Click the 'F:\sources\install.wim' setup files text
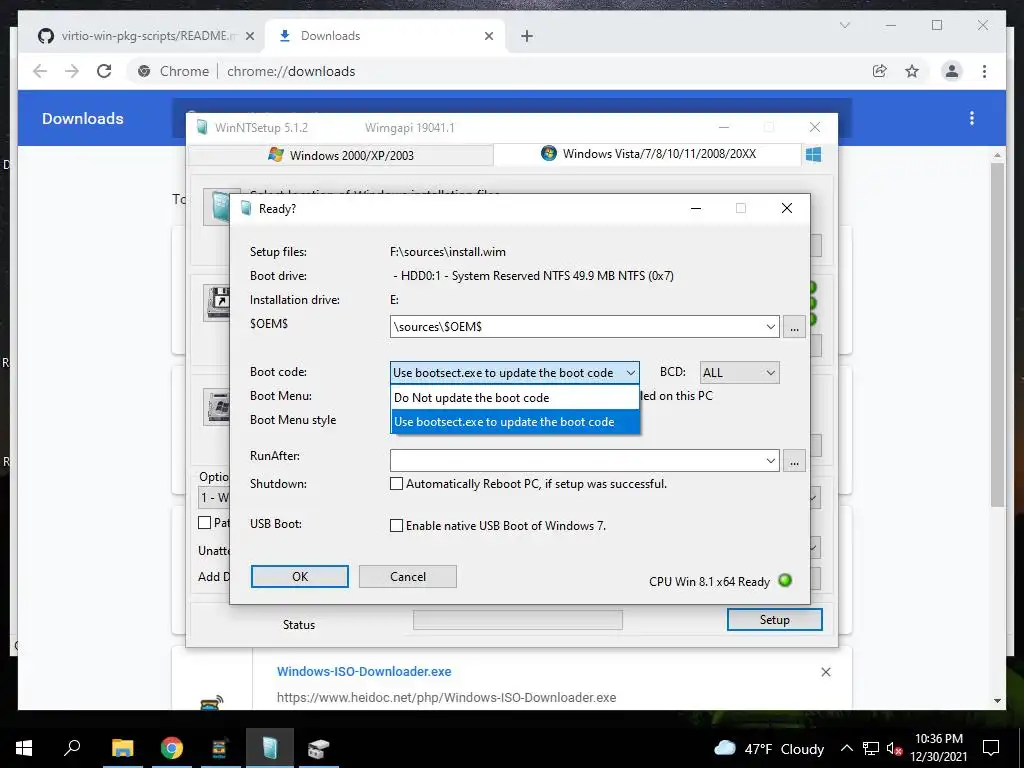This screenshot has width=1024, height=768. click(447, 252)
